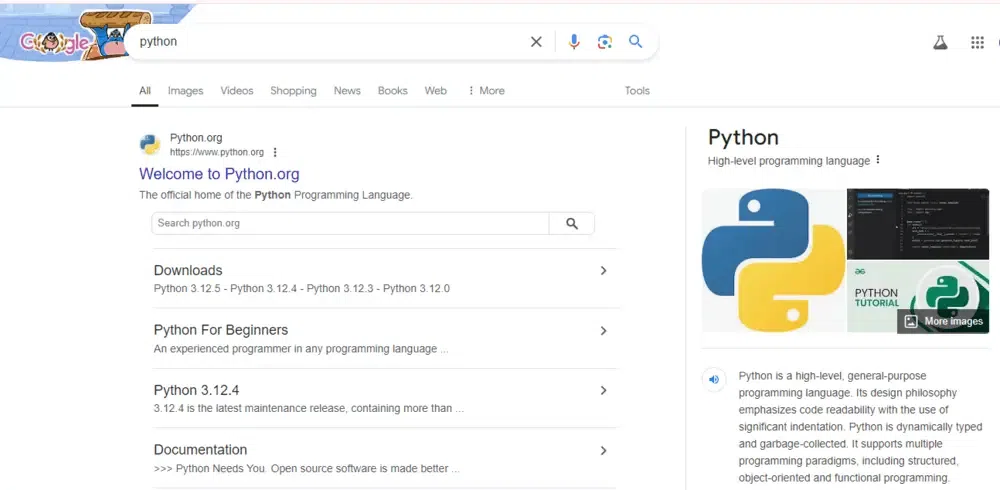Viewport: 1000px width, 490px height.
Task: Clear the search box with the X icon
Action: 536,42
